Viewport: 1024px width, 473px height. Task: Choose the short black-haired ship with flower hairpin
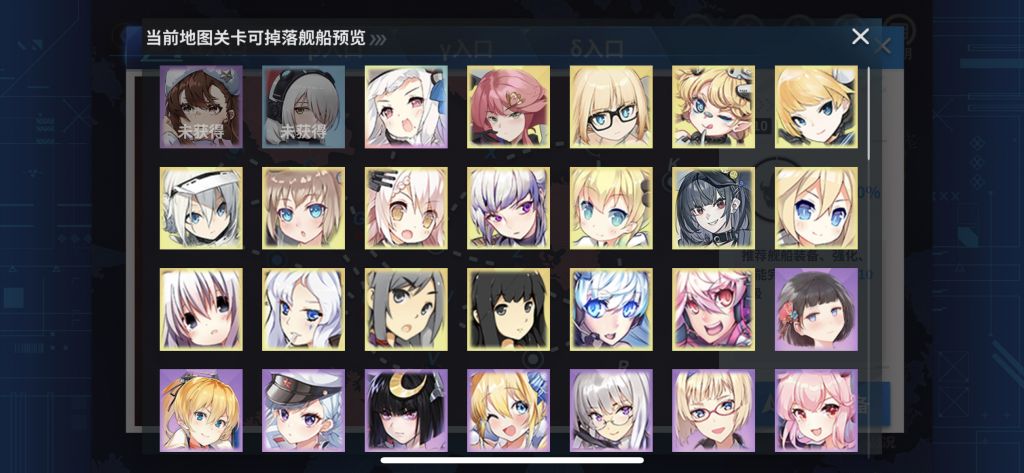816,309
